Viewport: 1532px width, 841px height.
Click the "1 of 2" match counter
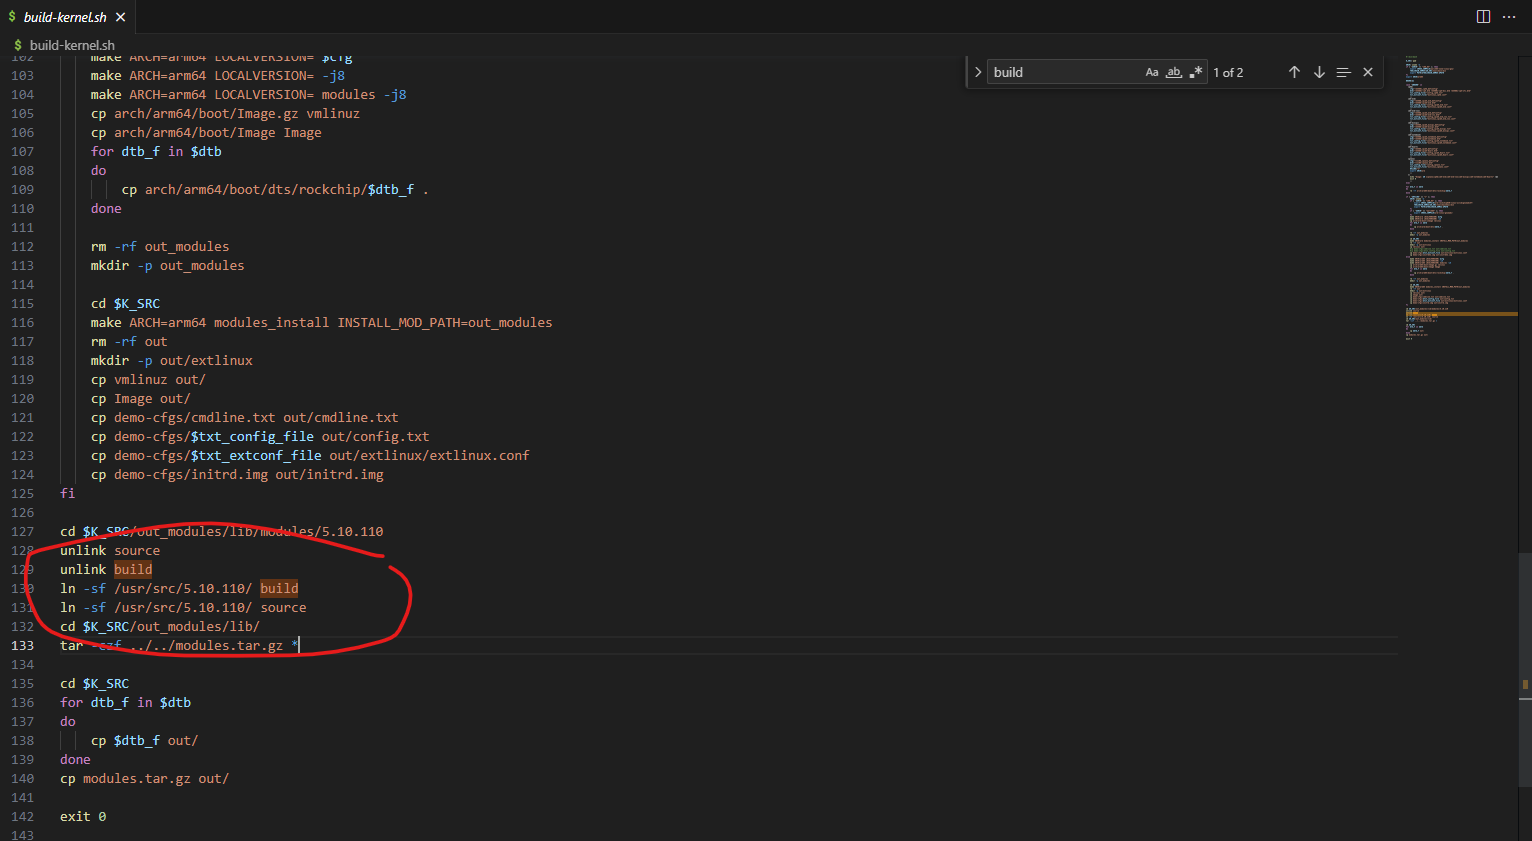tap(1228, 72)
